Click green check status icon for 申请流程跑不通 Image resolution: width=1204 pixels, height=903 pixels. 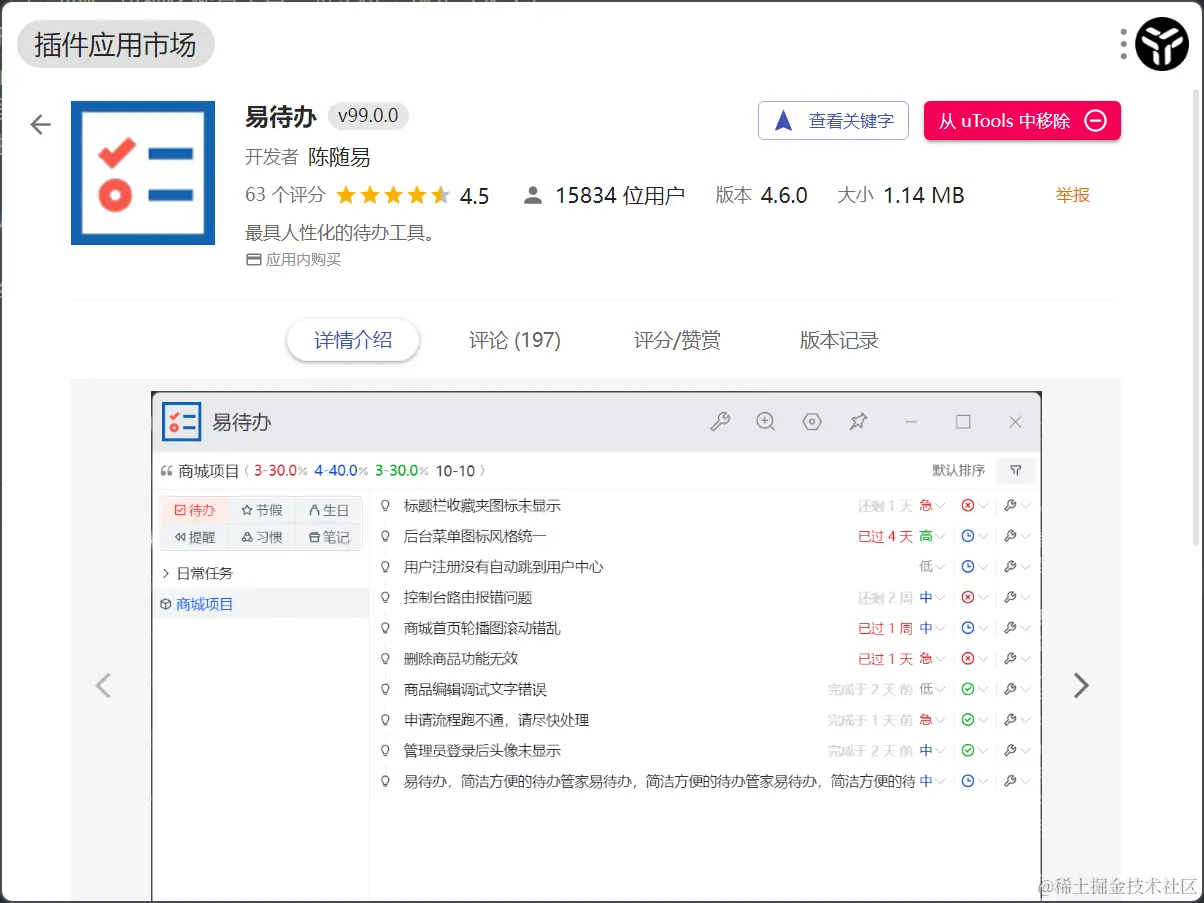(x=968, y=720)
